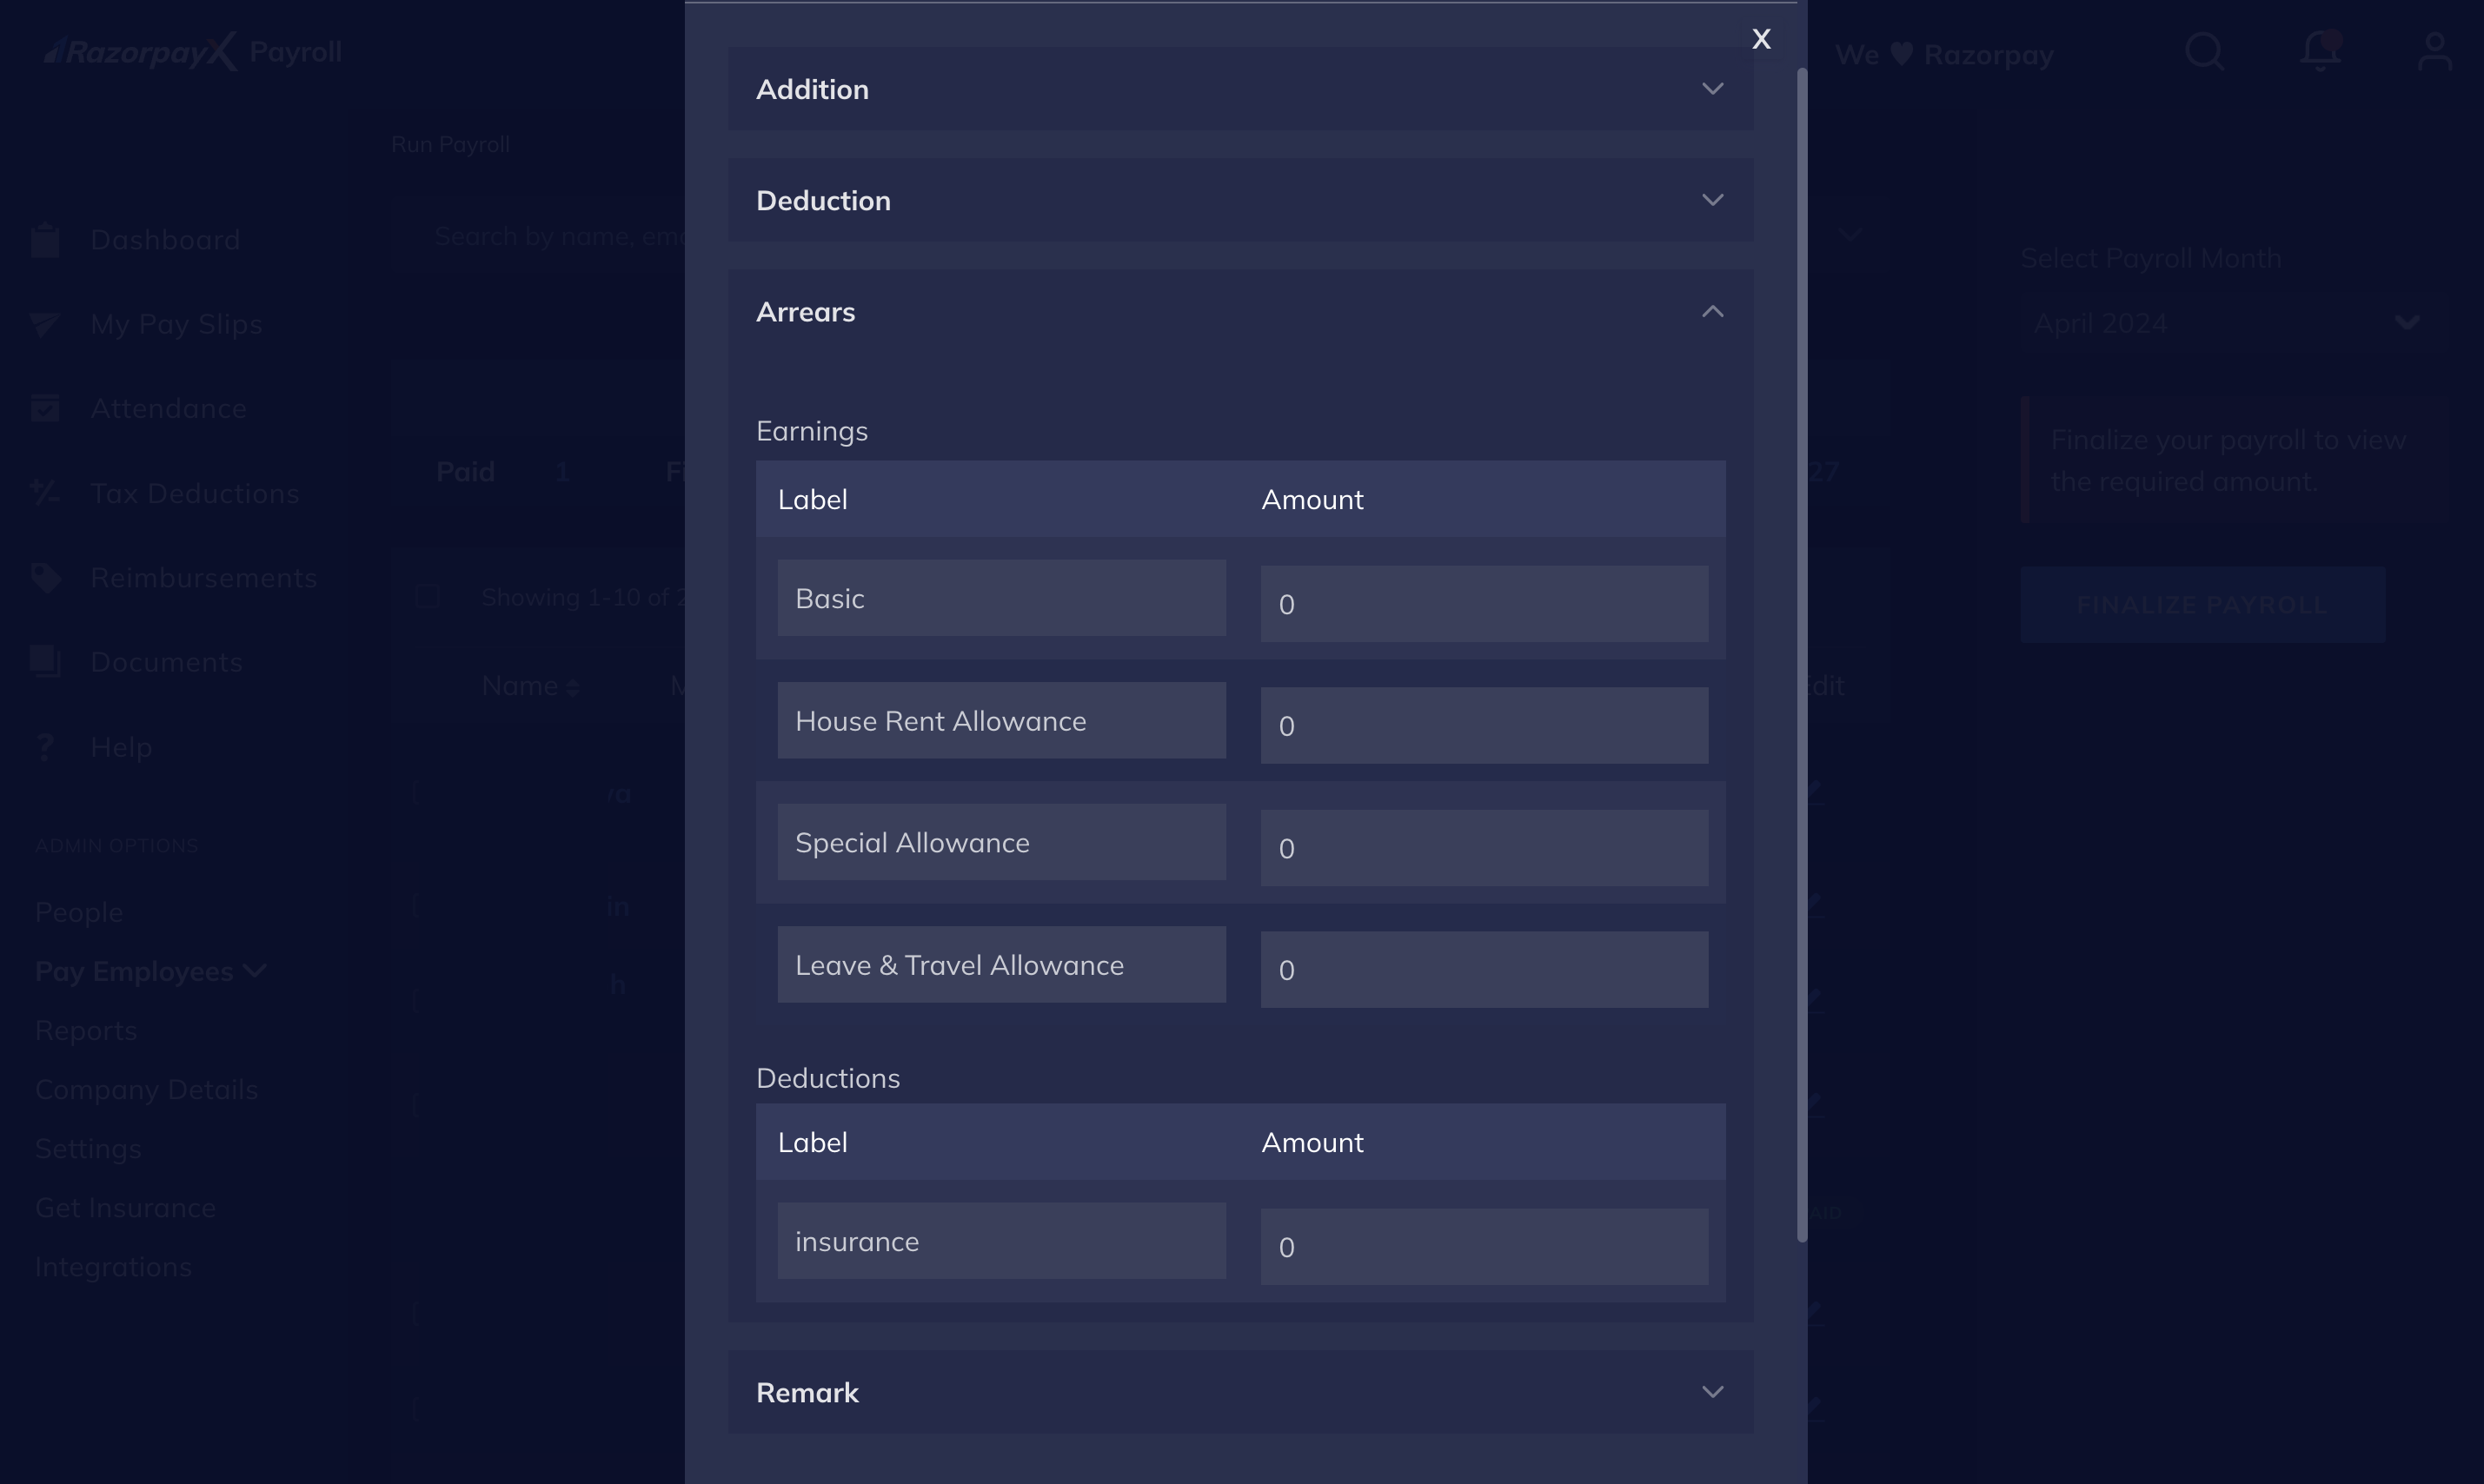The width and height of the screenshot is (2484, 1484).
Task: Open Help in the sidebar
Action: [121, 746]
